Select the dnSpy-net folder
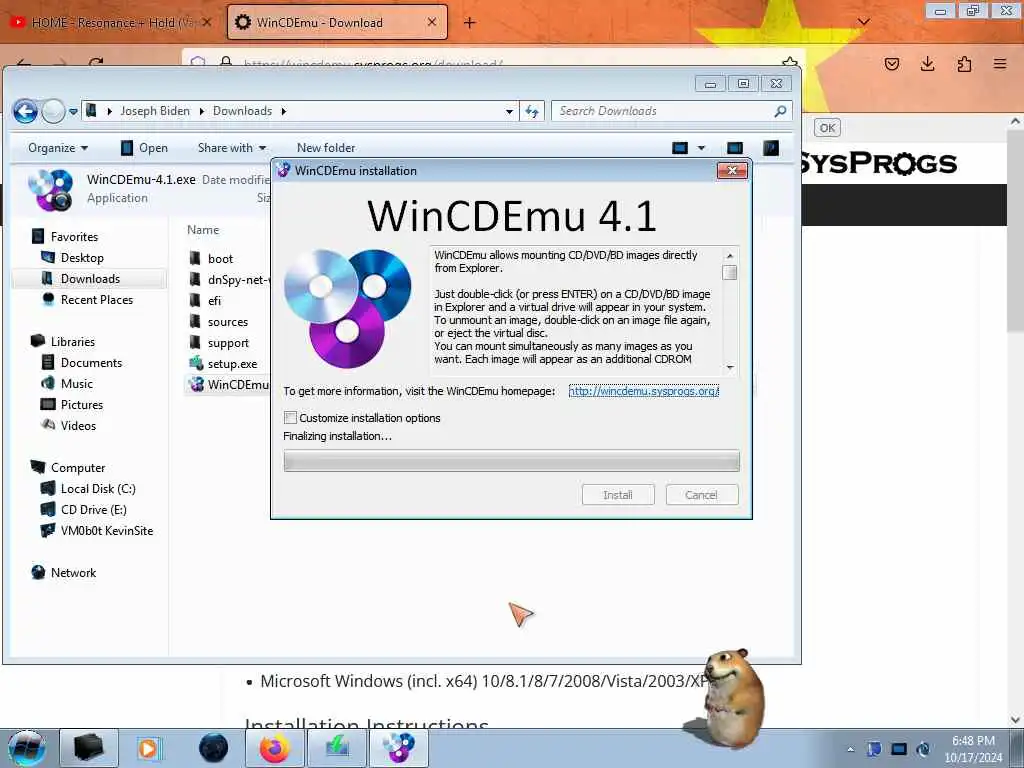Viewport: 1024px width, 768px height. (x=229, y=280)
